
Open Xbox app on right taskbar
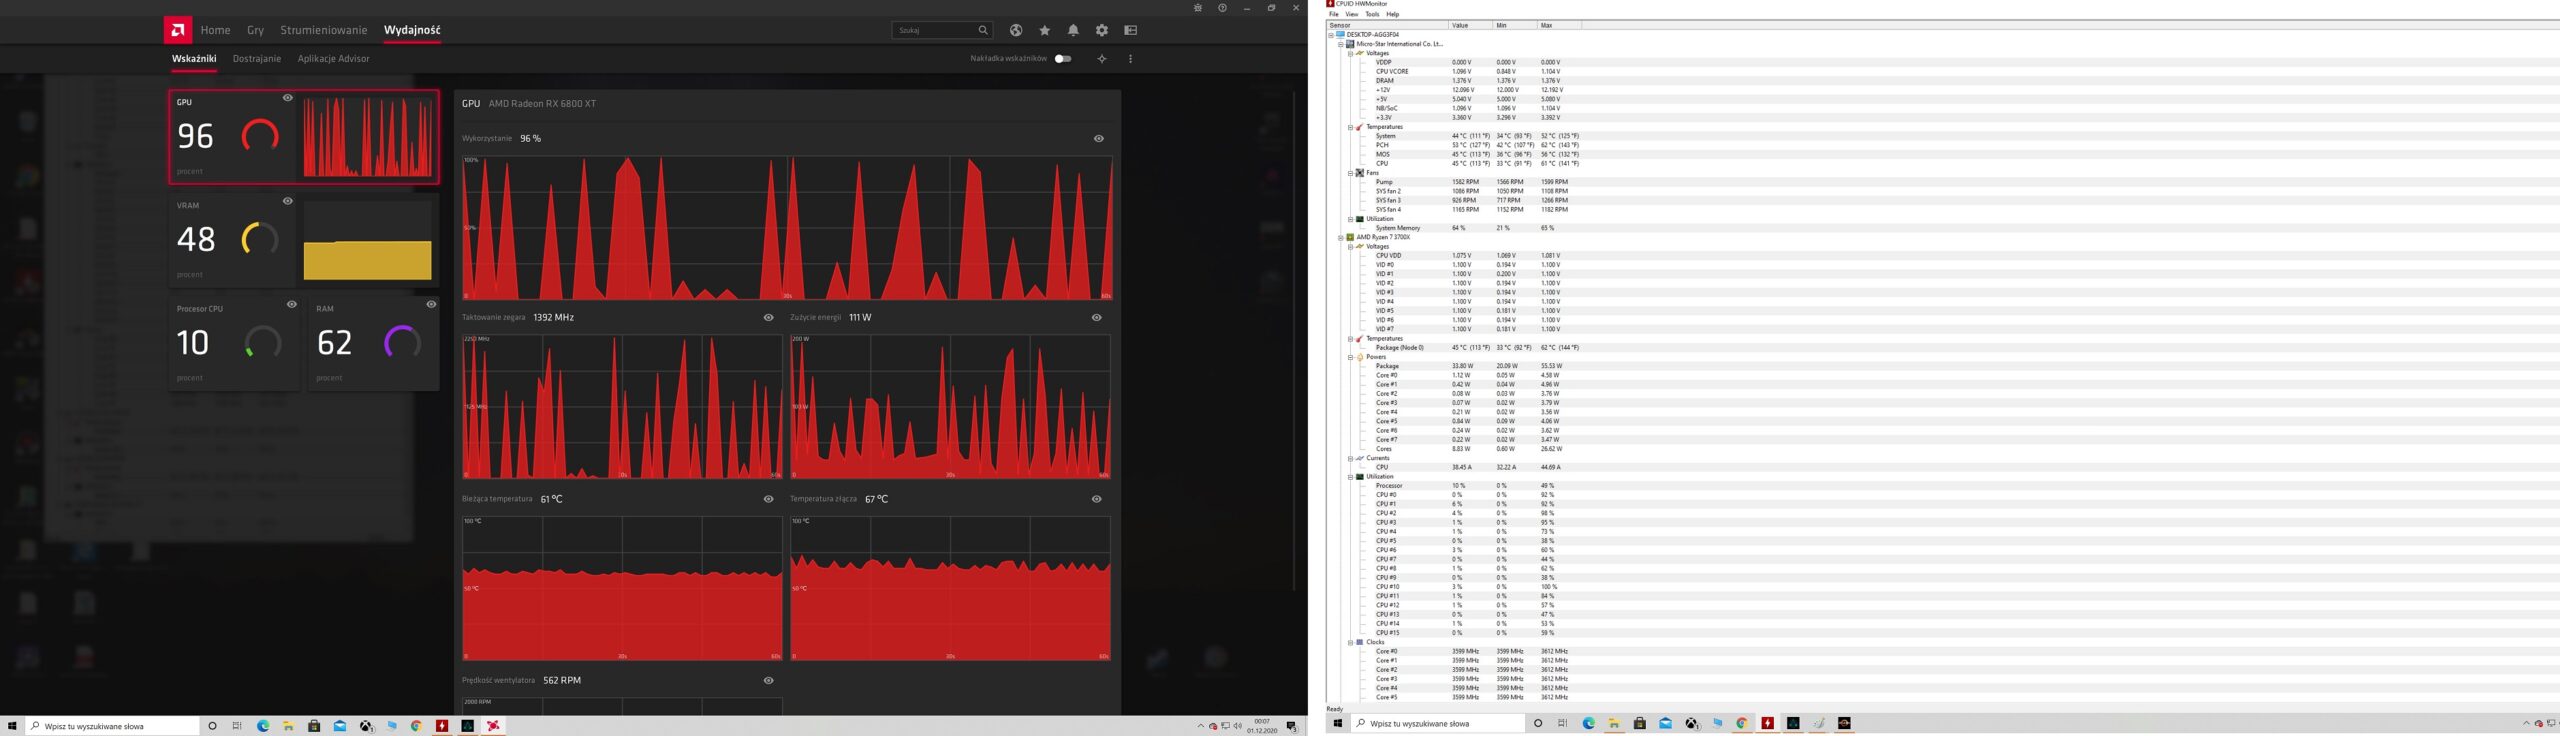click(1691, 723)
